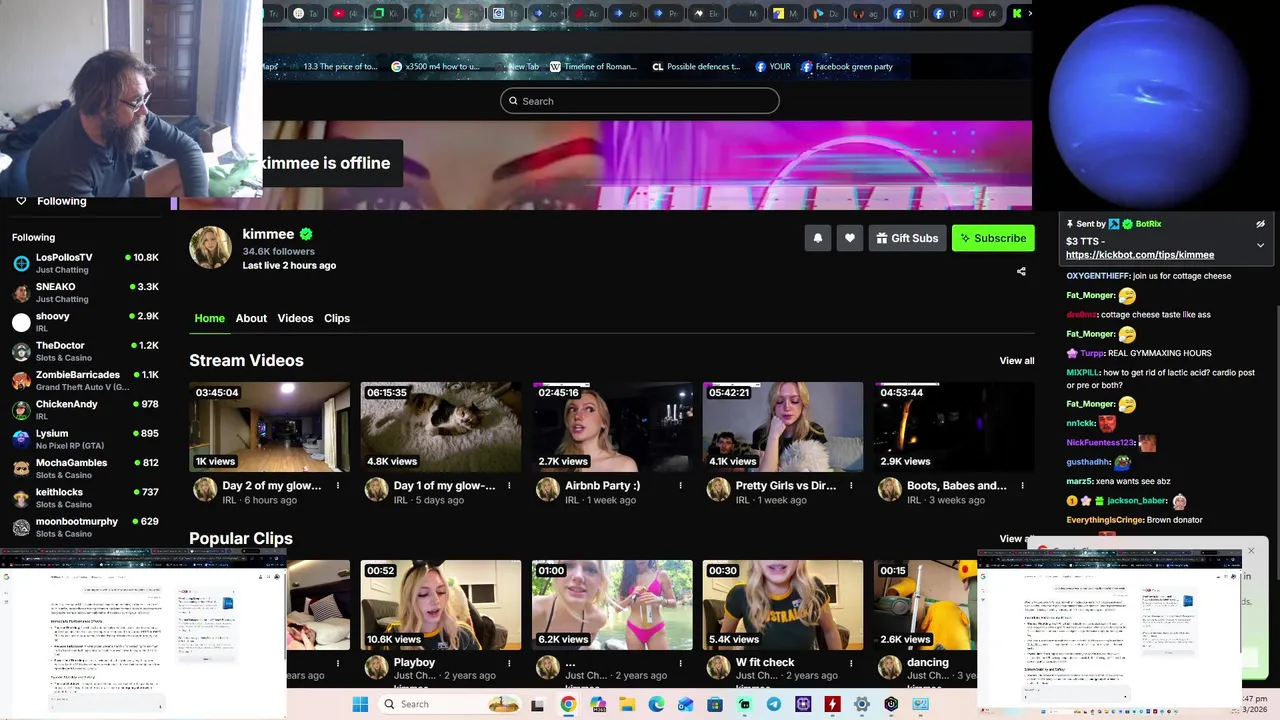Image resolution: width=1280 pixels, height=720 pixels.
Task: Open MochaGambles channel in sidebar
Action: point(86,468)
